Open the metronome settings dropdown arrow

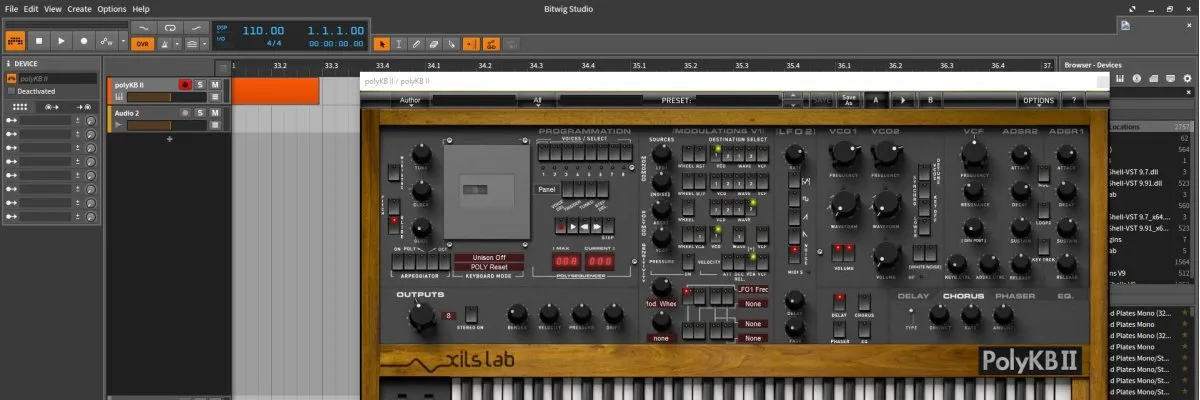(x=177, y=44)
